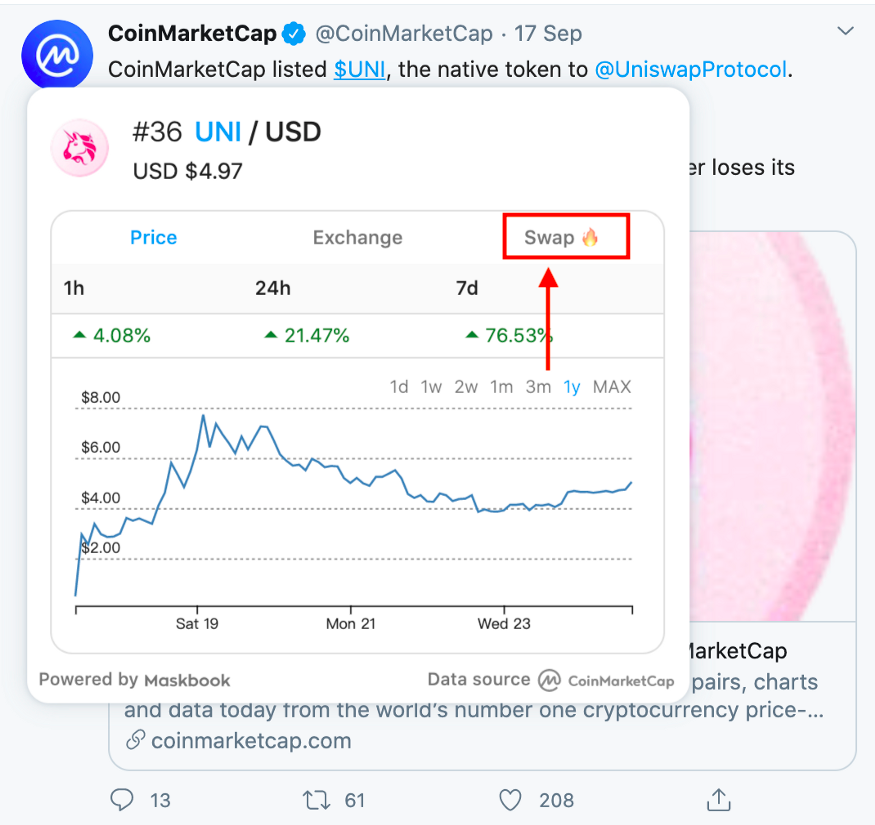This screenshot has height=825, width=875.
Task: Click the retweet icon
Action: [316, 800]
